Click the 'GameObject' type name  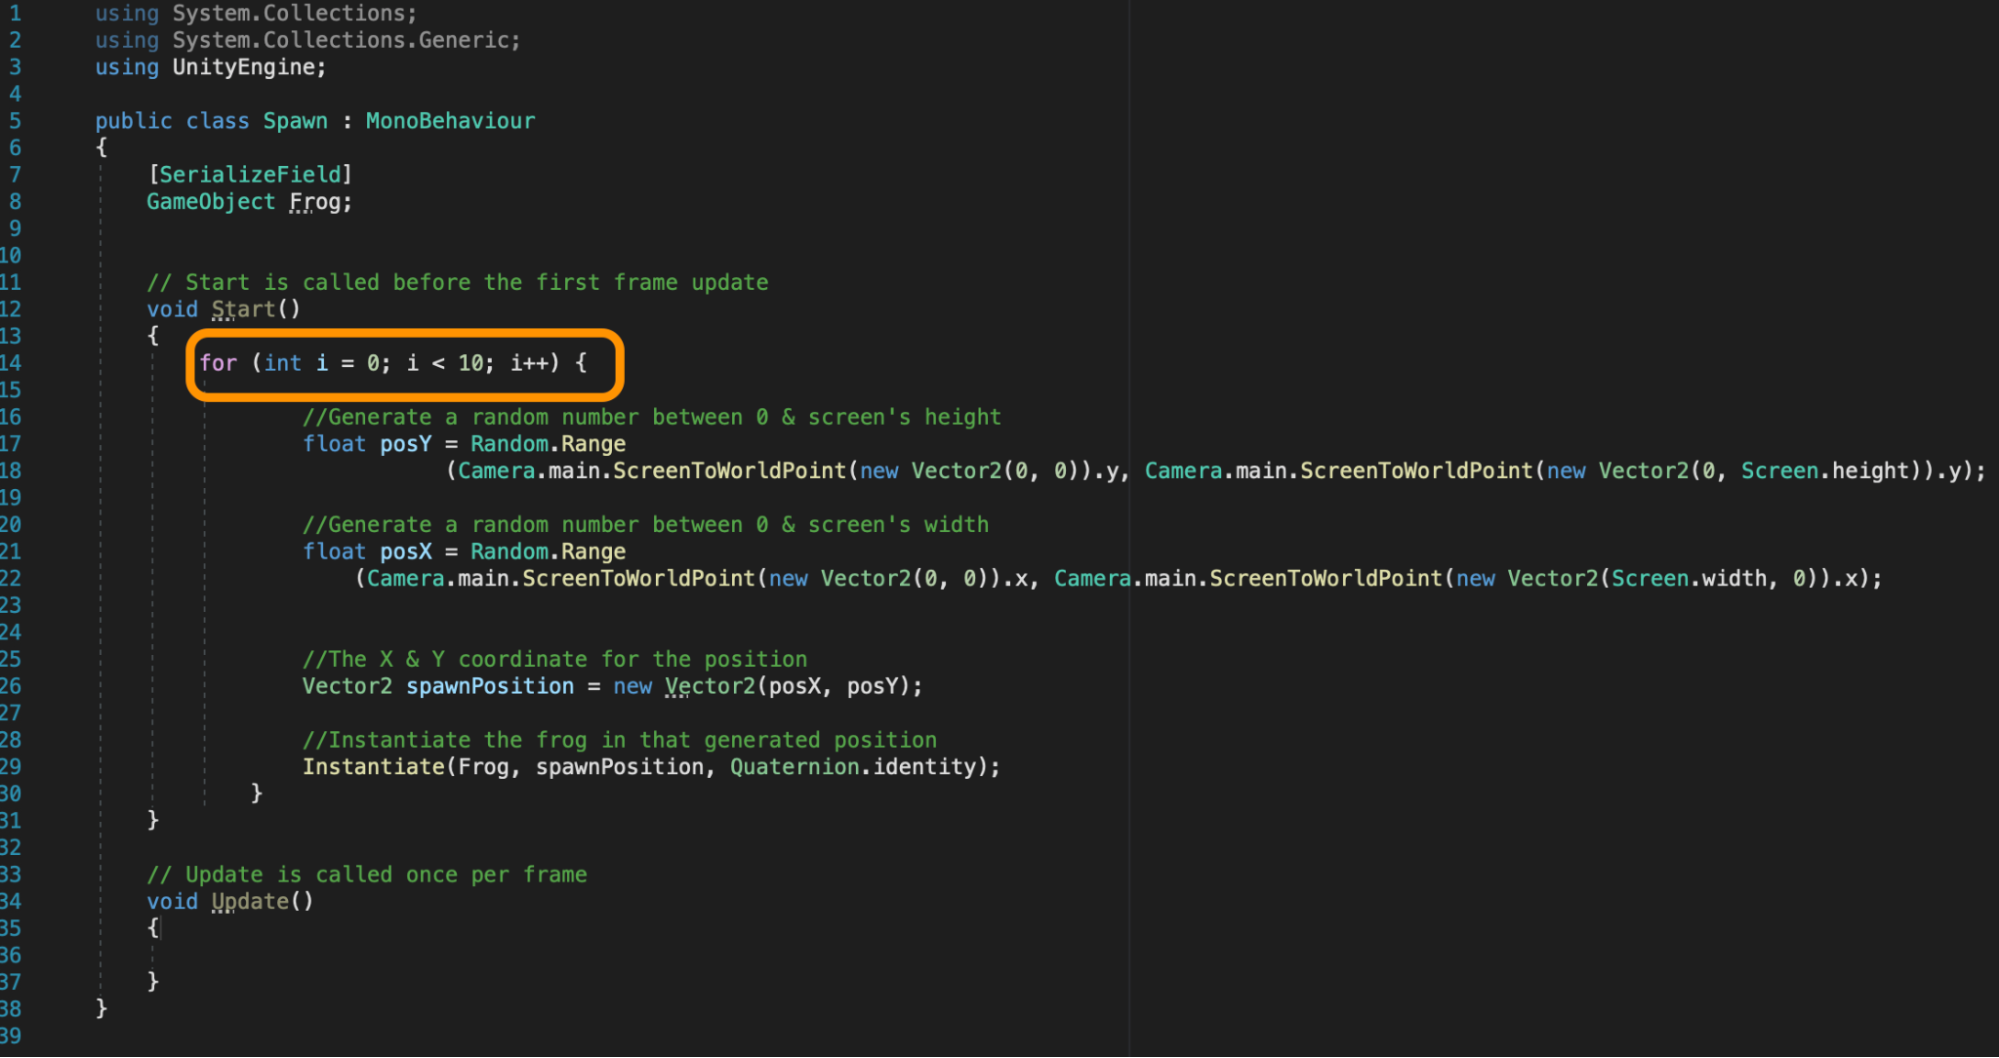click(x=211, y=202)
